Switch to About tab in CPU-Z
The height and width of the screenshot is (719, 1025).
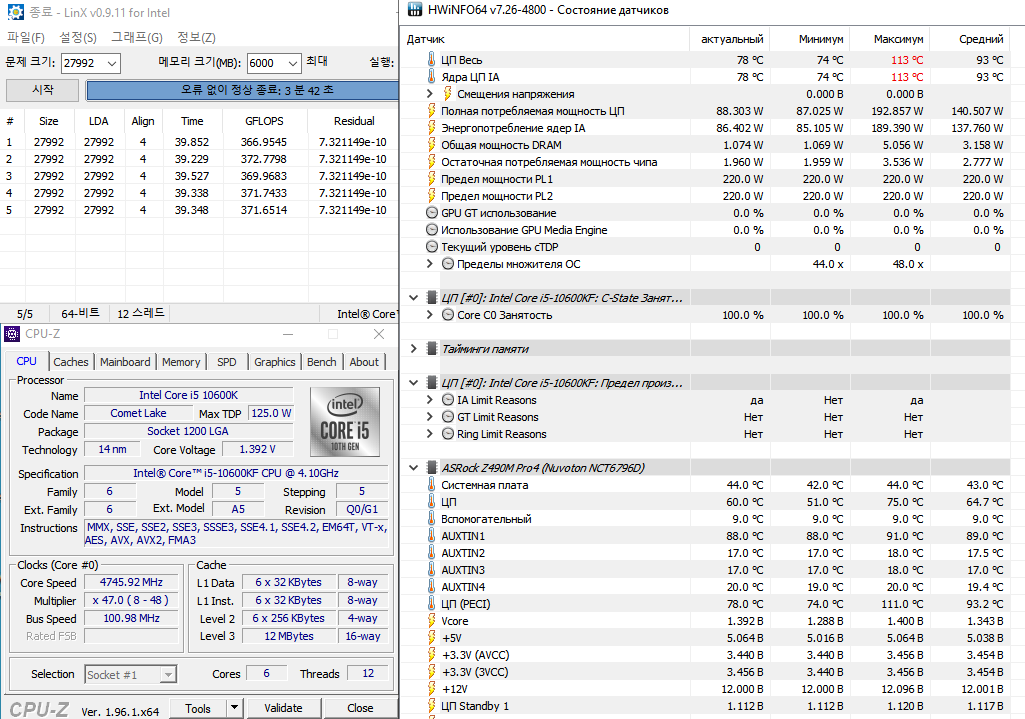coord(364,362)
